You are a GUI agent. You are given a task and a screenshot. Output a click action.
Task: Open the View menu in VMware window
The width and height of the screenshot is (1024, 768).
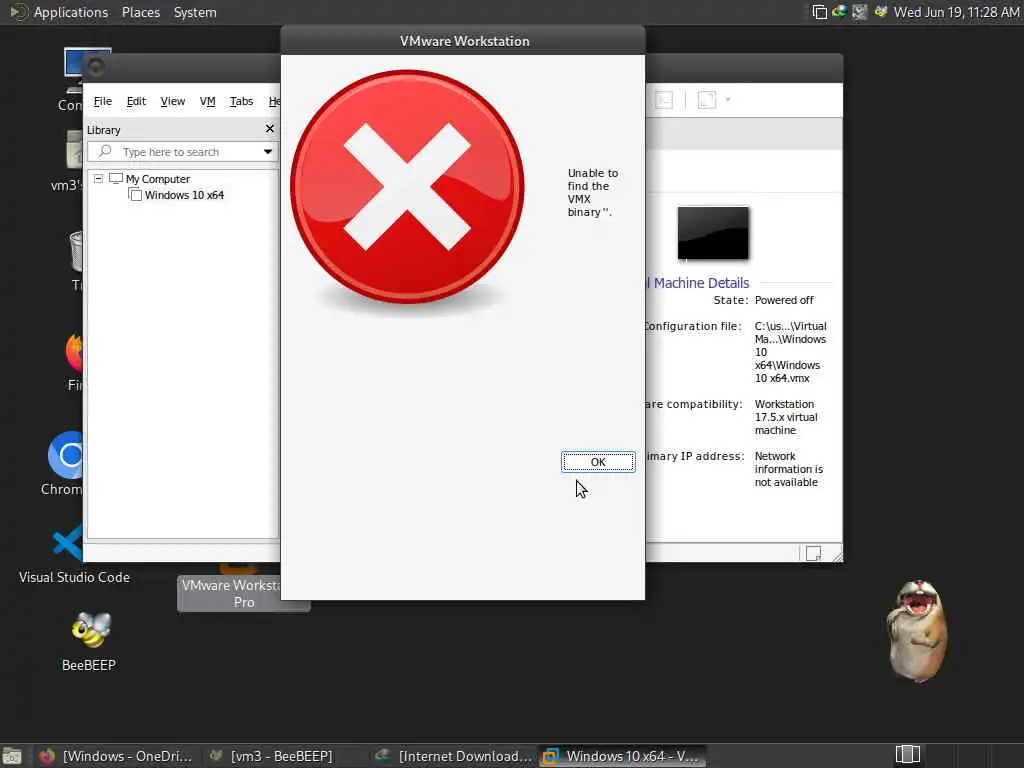point(172,101)
